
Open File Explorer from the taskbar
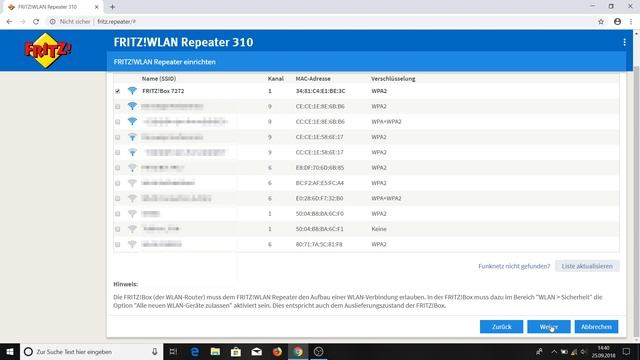tap(215, 351)
